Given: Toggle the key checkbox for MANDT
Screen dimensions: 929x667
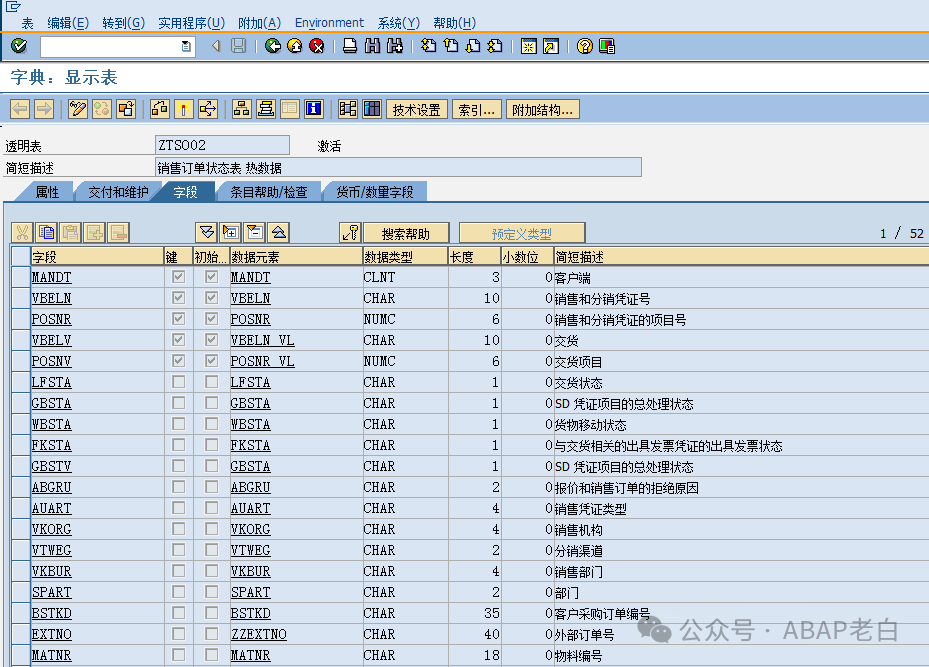Looking at the screenshot, I should tap(178, 277).
